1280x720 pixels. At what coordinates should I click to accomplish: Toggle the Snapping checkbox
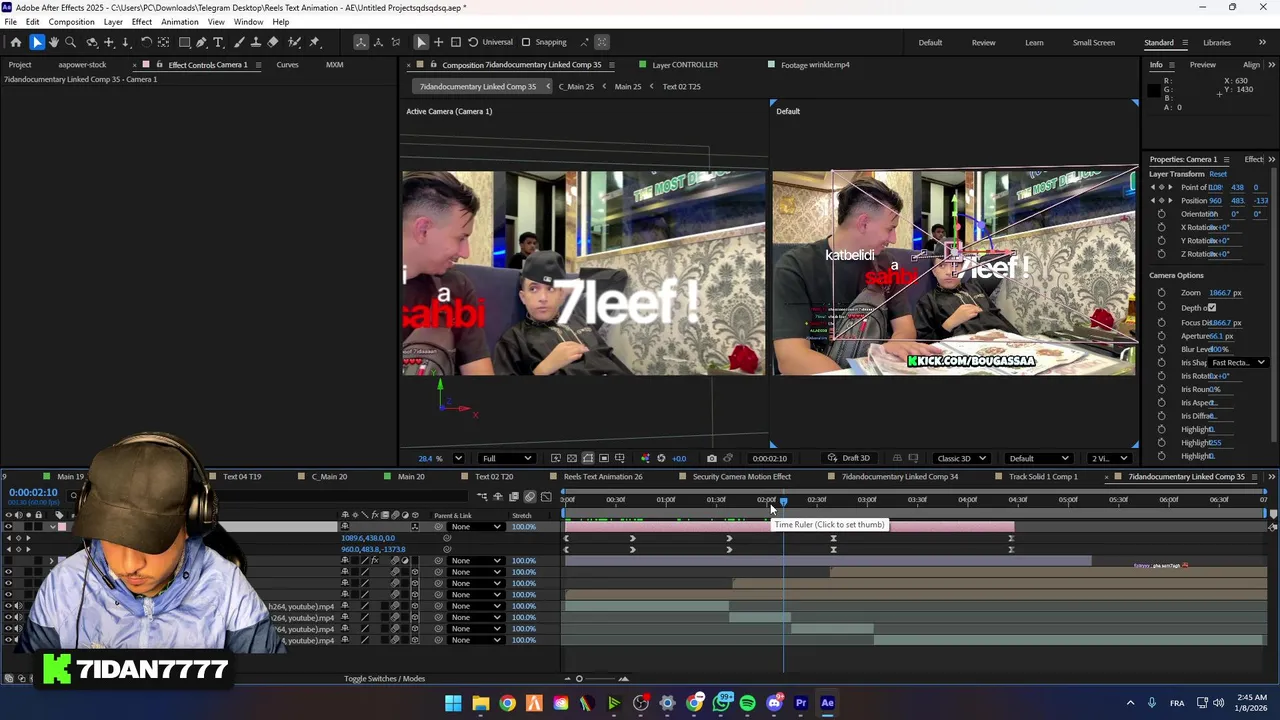click(526, 42)
